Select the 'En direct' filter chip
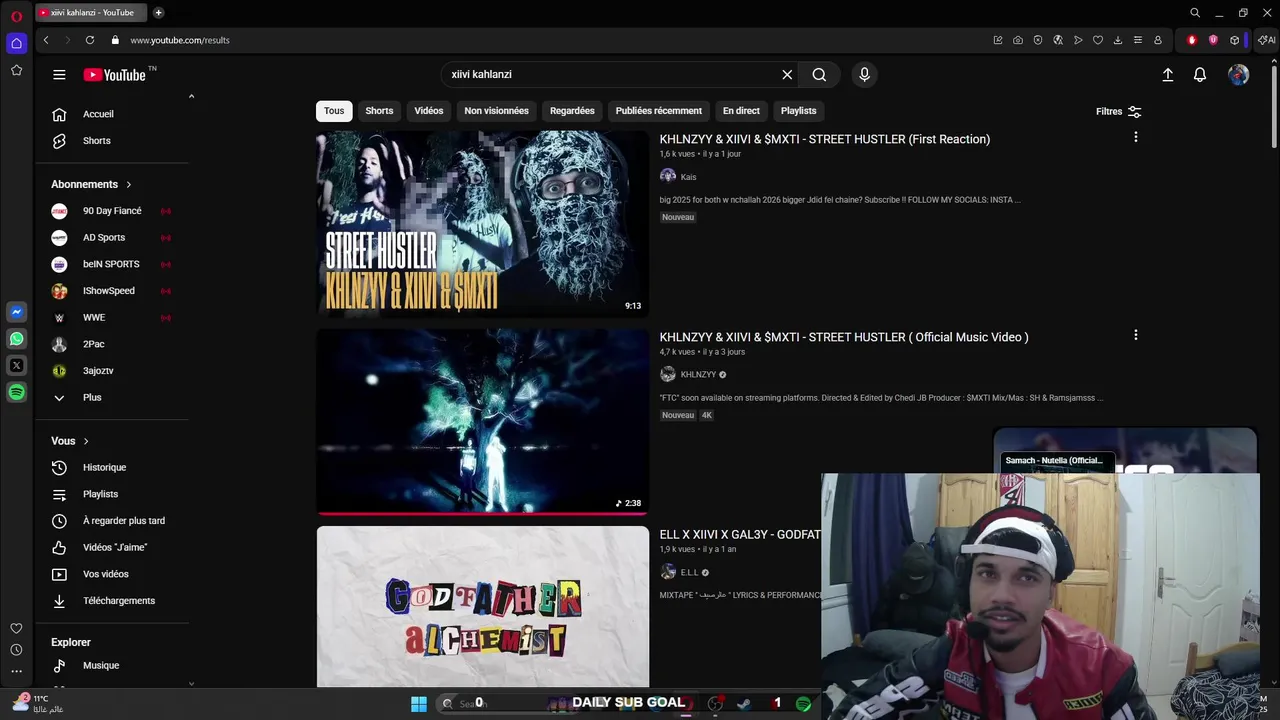 741,111
